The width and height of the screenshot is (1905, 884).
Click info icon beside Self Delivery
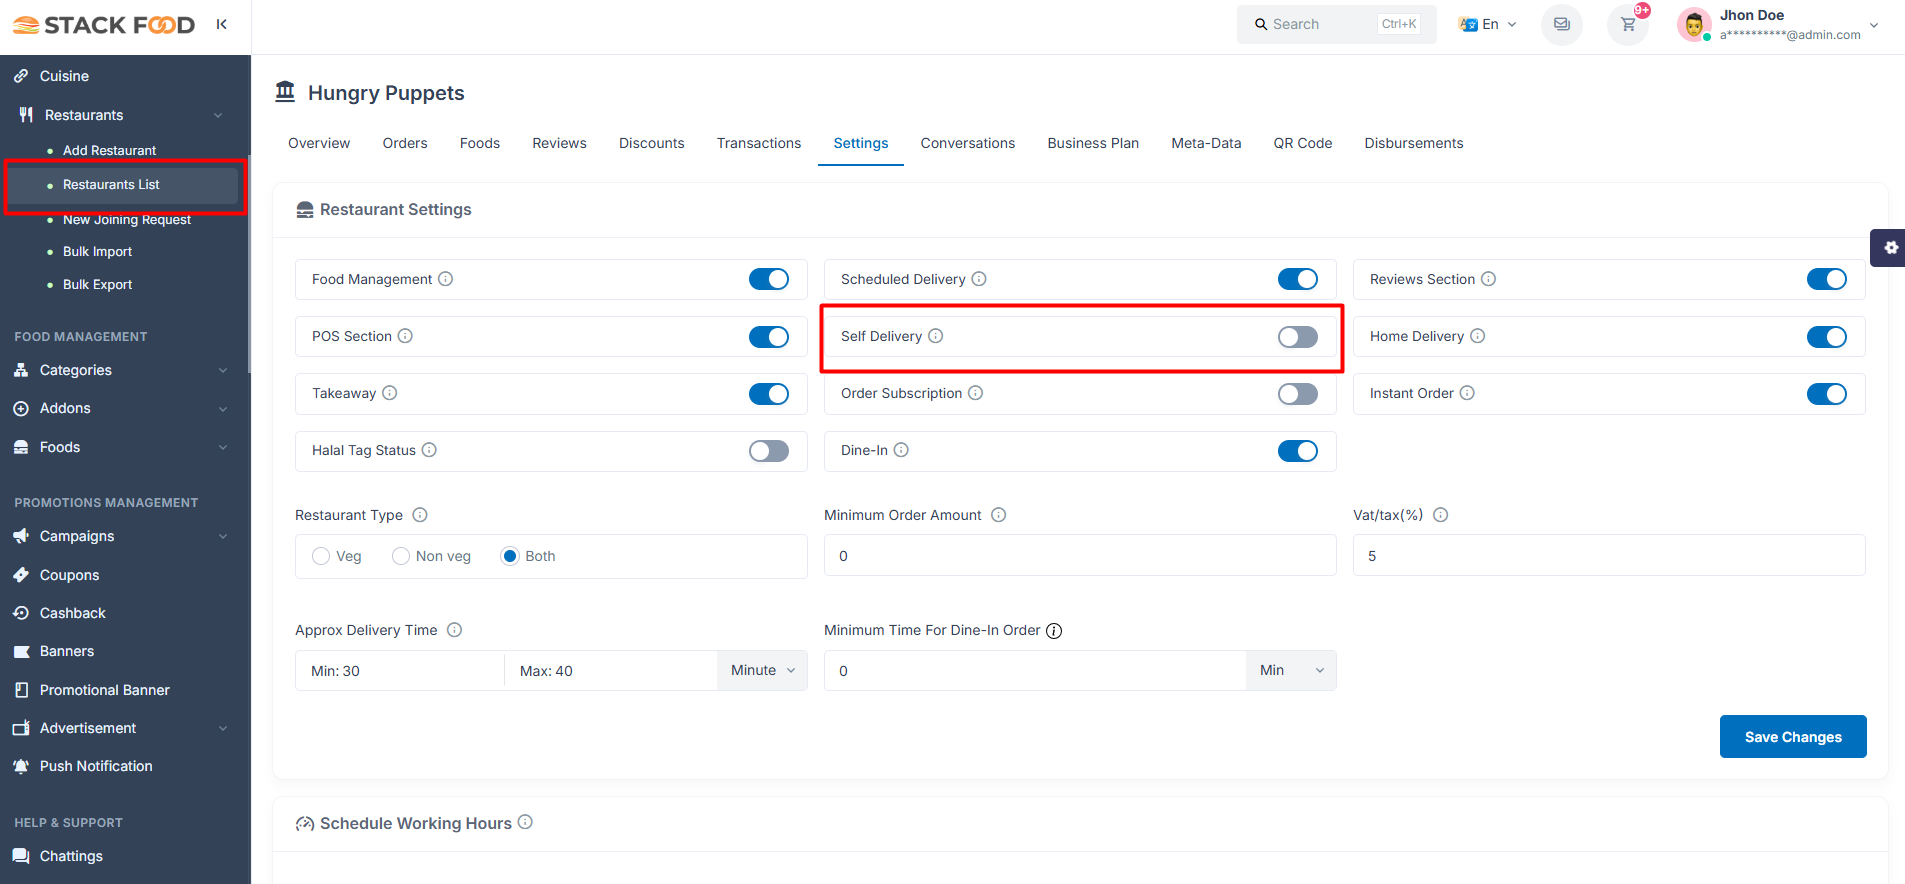[x=936, y=336]
